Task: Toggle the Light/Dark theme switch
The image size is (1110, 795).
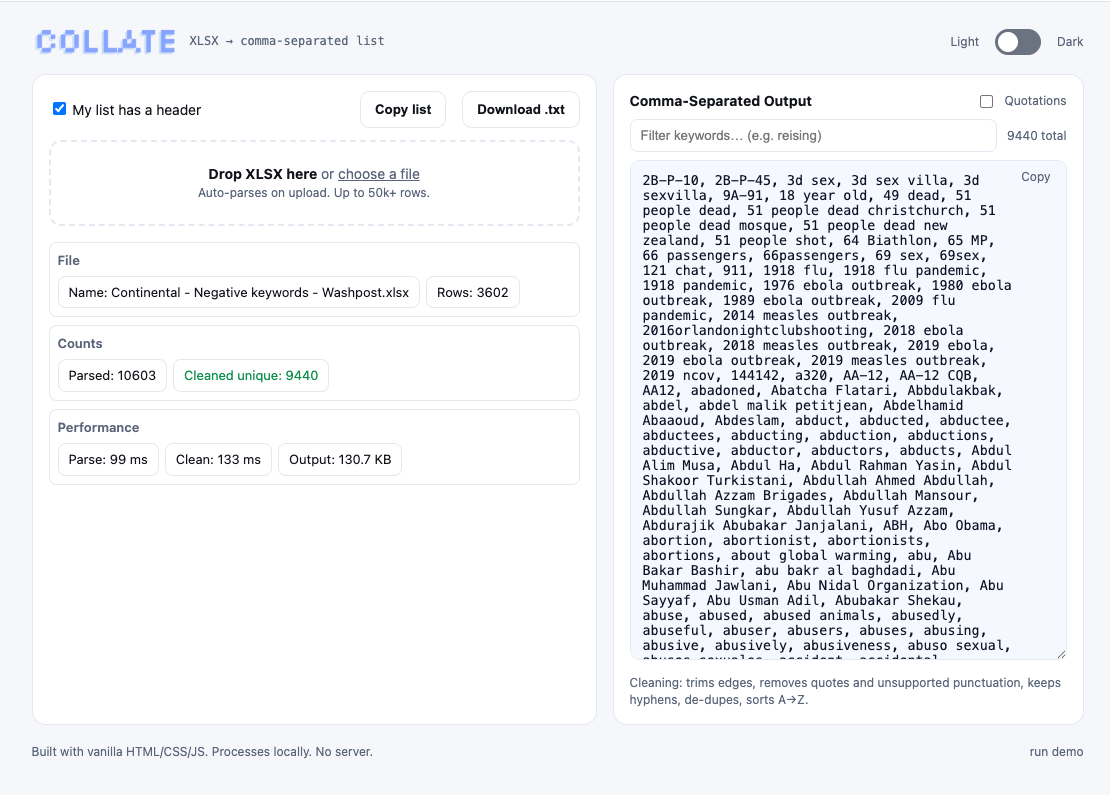Action: click(x=1017, y=42)
